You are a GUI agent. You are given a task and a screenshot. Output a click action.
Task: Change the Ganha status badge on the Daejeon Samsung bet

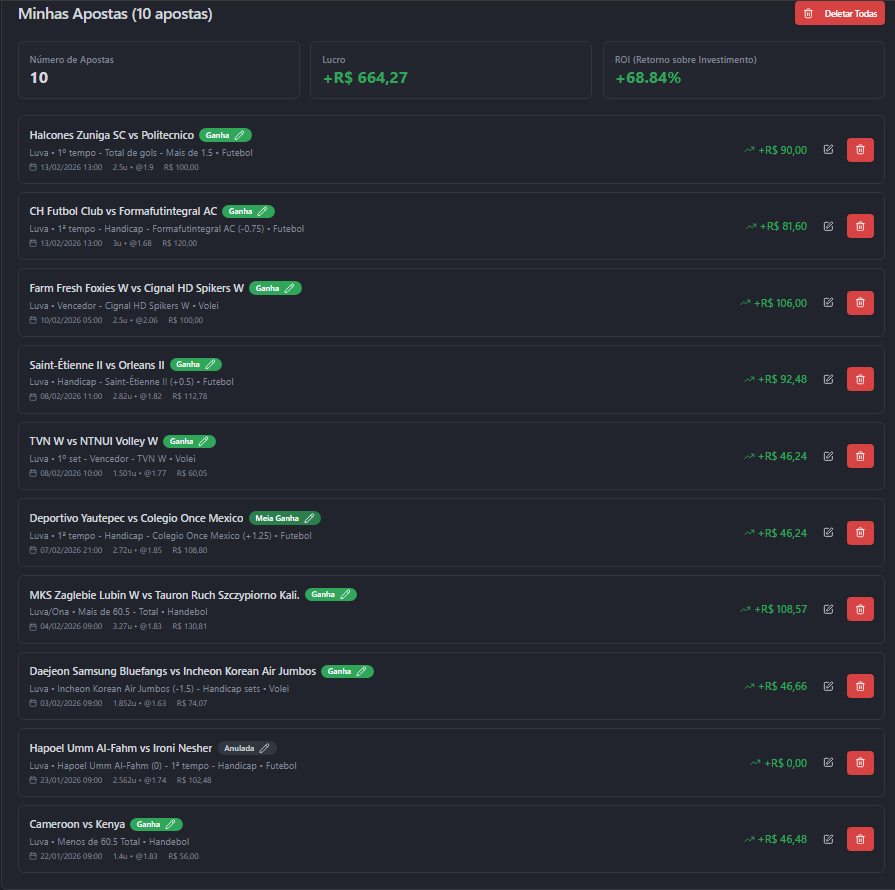point(347,671)
